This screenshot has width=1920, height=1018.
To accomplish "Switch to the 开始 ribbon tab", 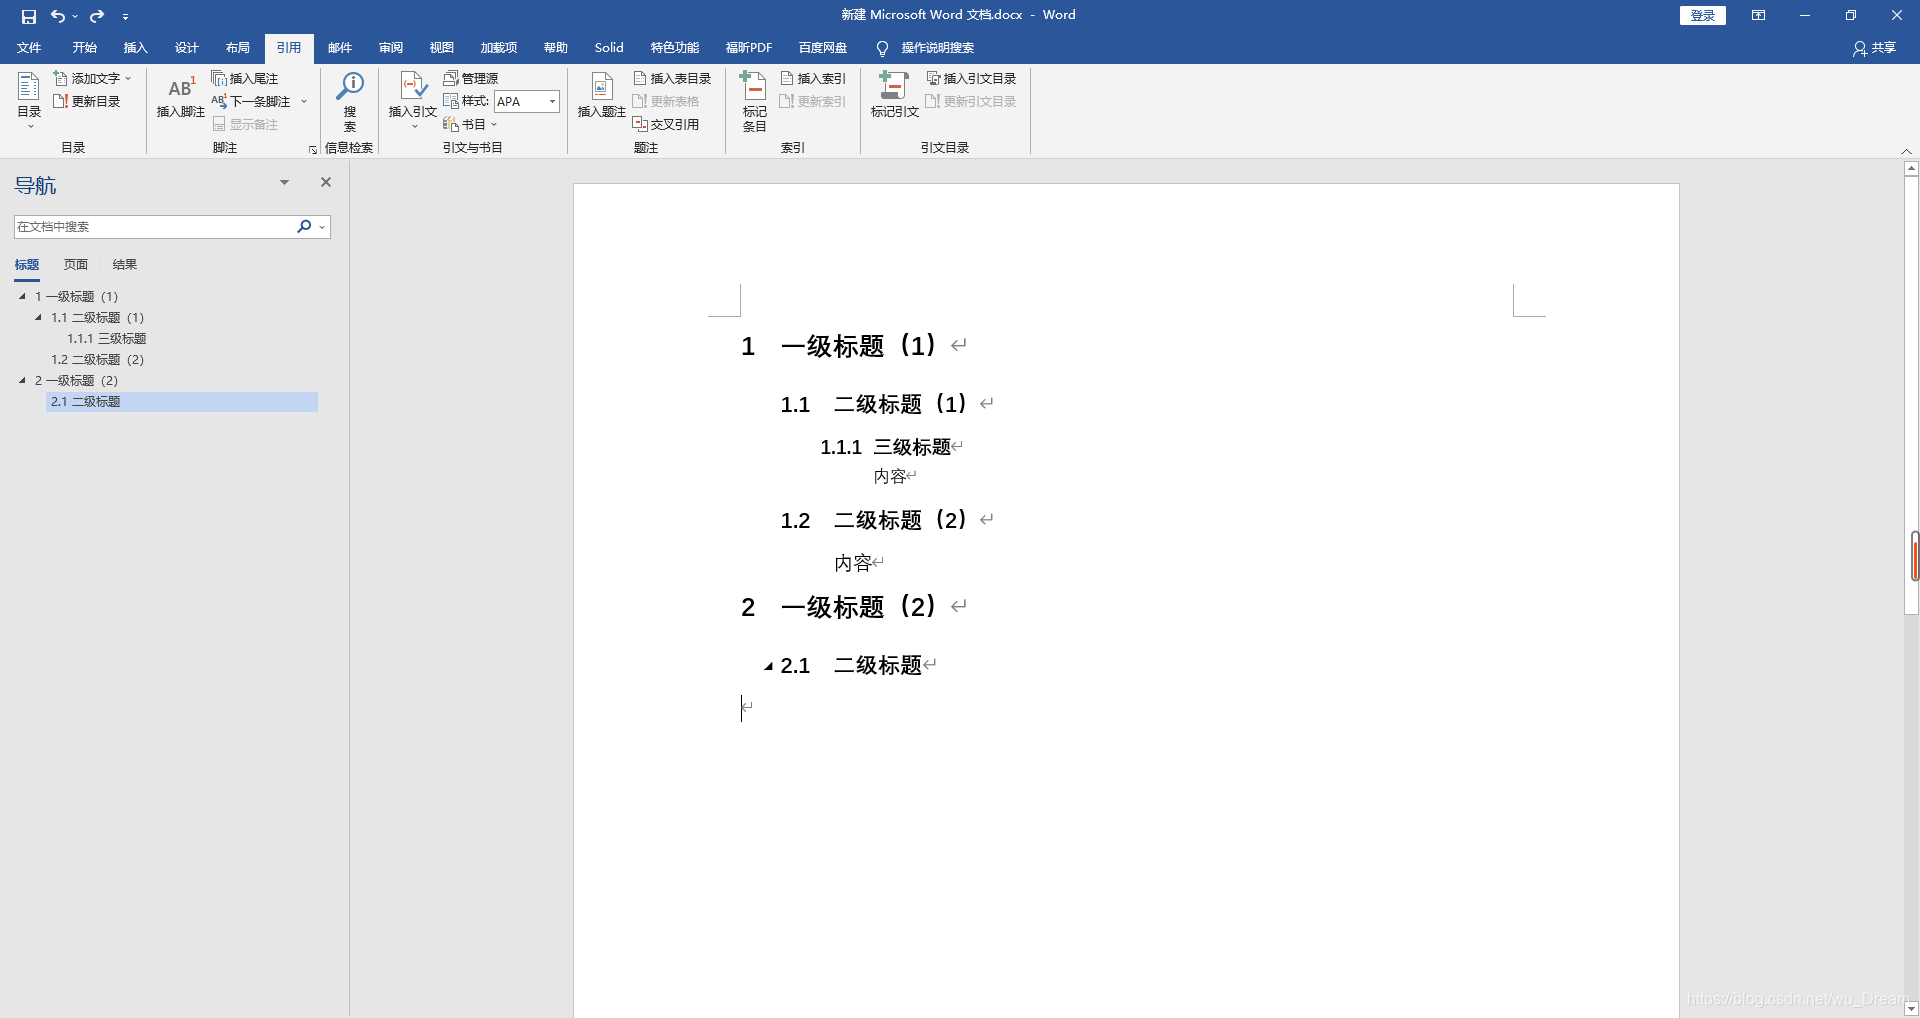I will 84,48.
